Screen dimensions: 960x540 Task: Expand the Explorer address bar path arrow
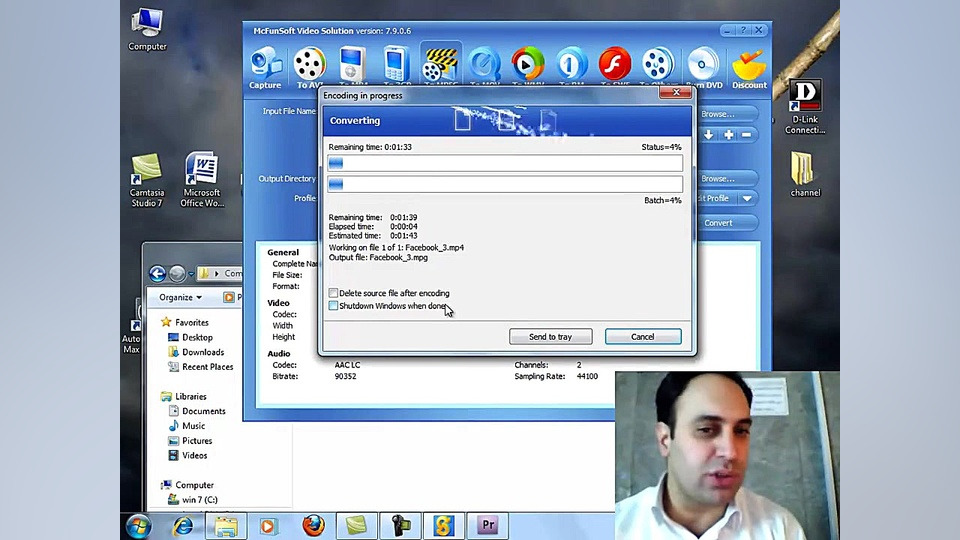(216, 274)
